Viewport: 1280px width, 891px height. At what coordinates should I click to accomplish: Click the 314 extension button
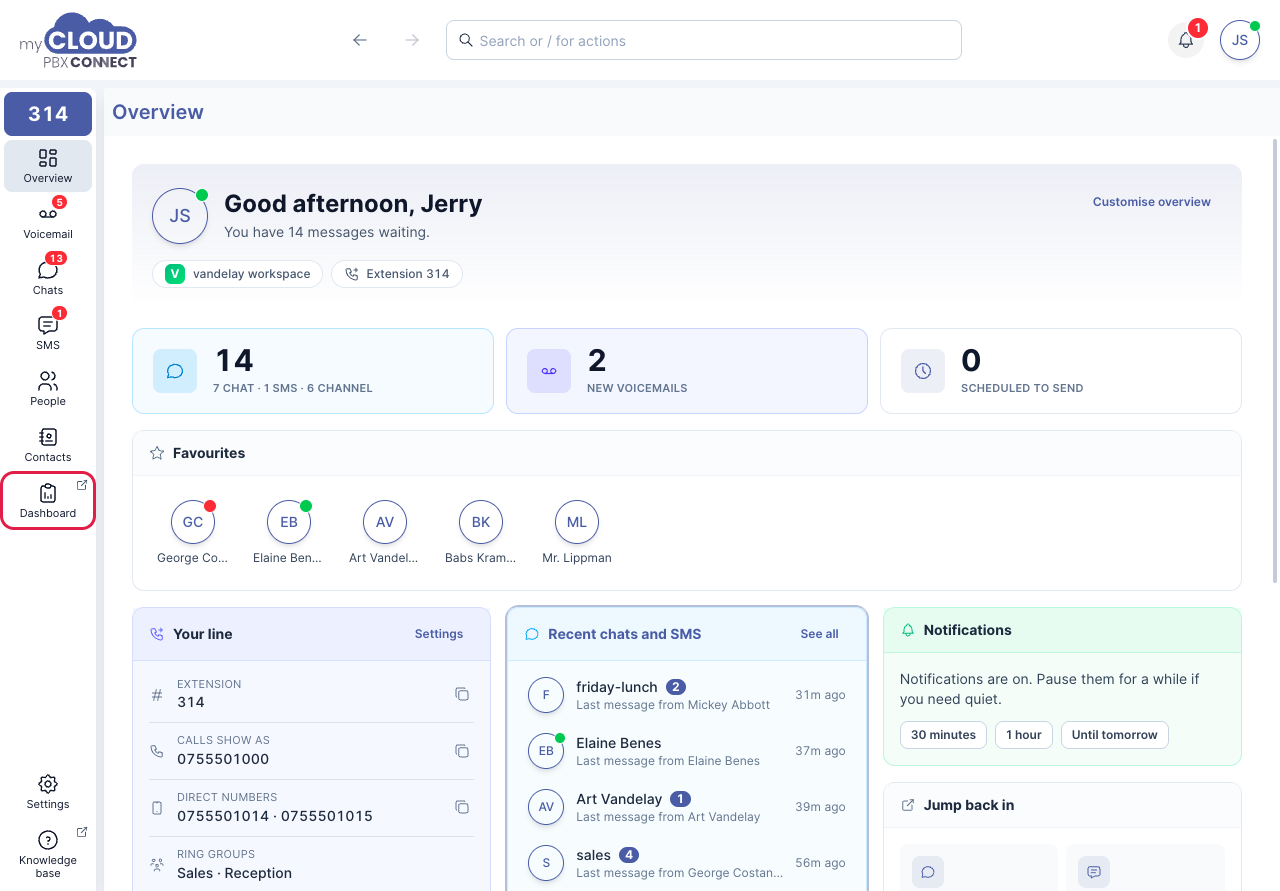48,114
